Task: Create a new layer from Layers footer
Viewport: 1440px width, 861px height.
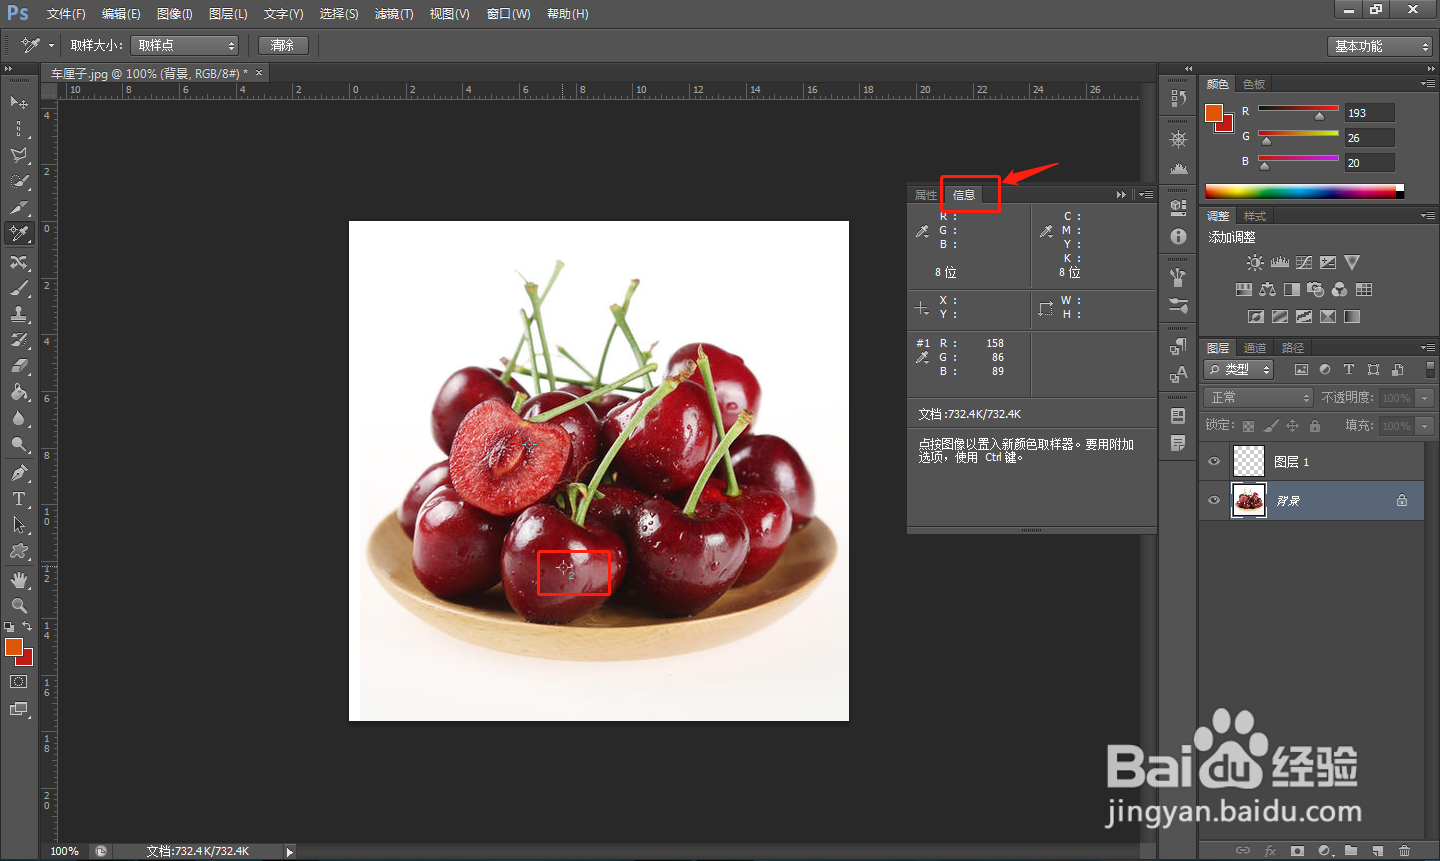Action: point(1378,851)
